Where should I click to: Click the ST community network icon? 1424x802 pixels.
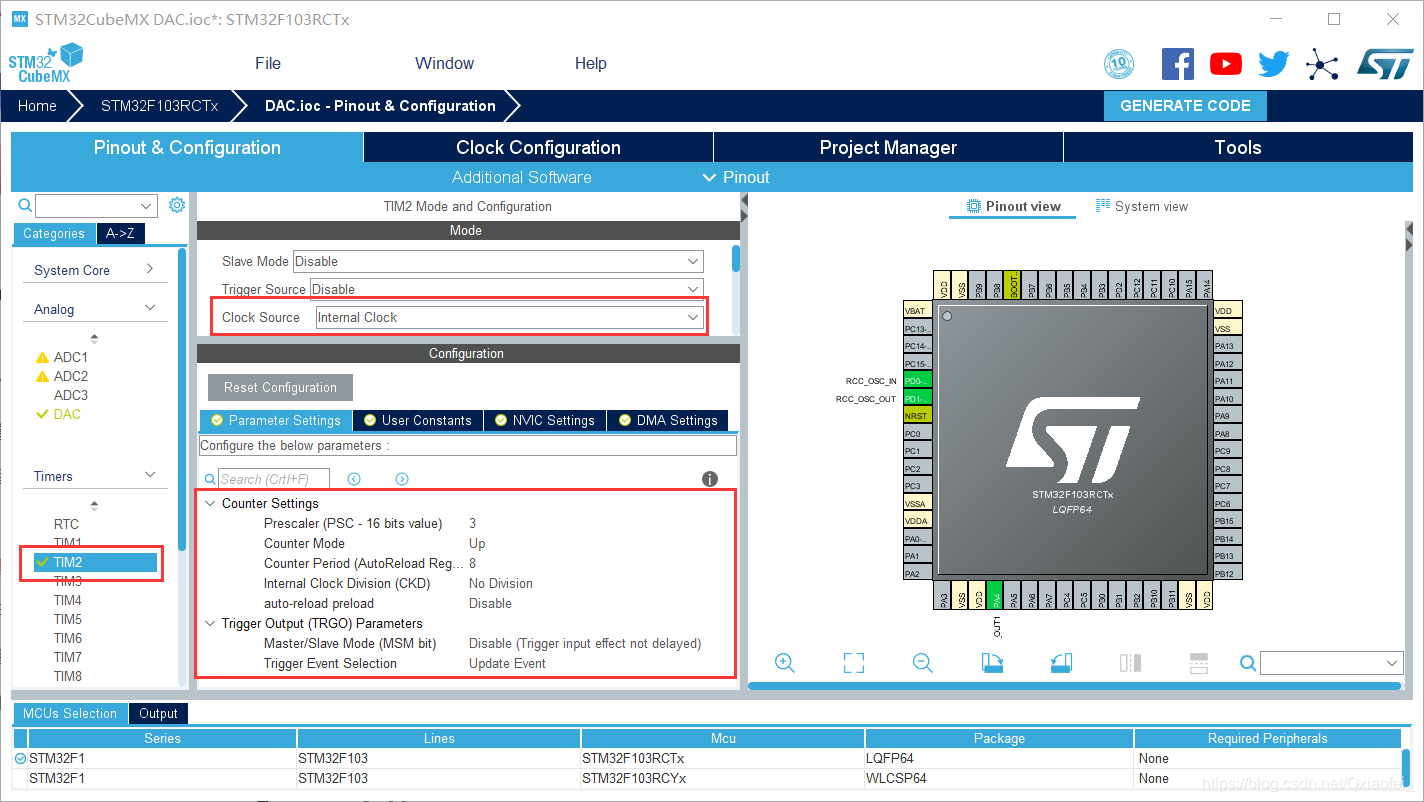pos(1322,65)
